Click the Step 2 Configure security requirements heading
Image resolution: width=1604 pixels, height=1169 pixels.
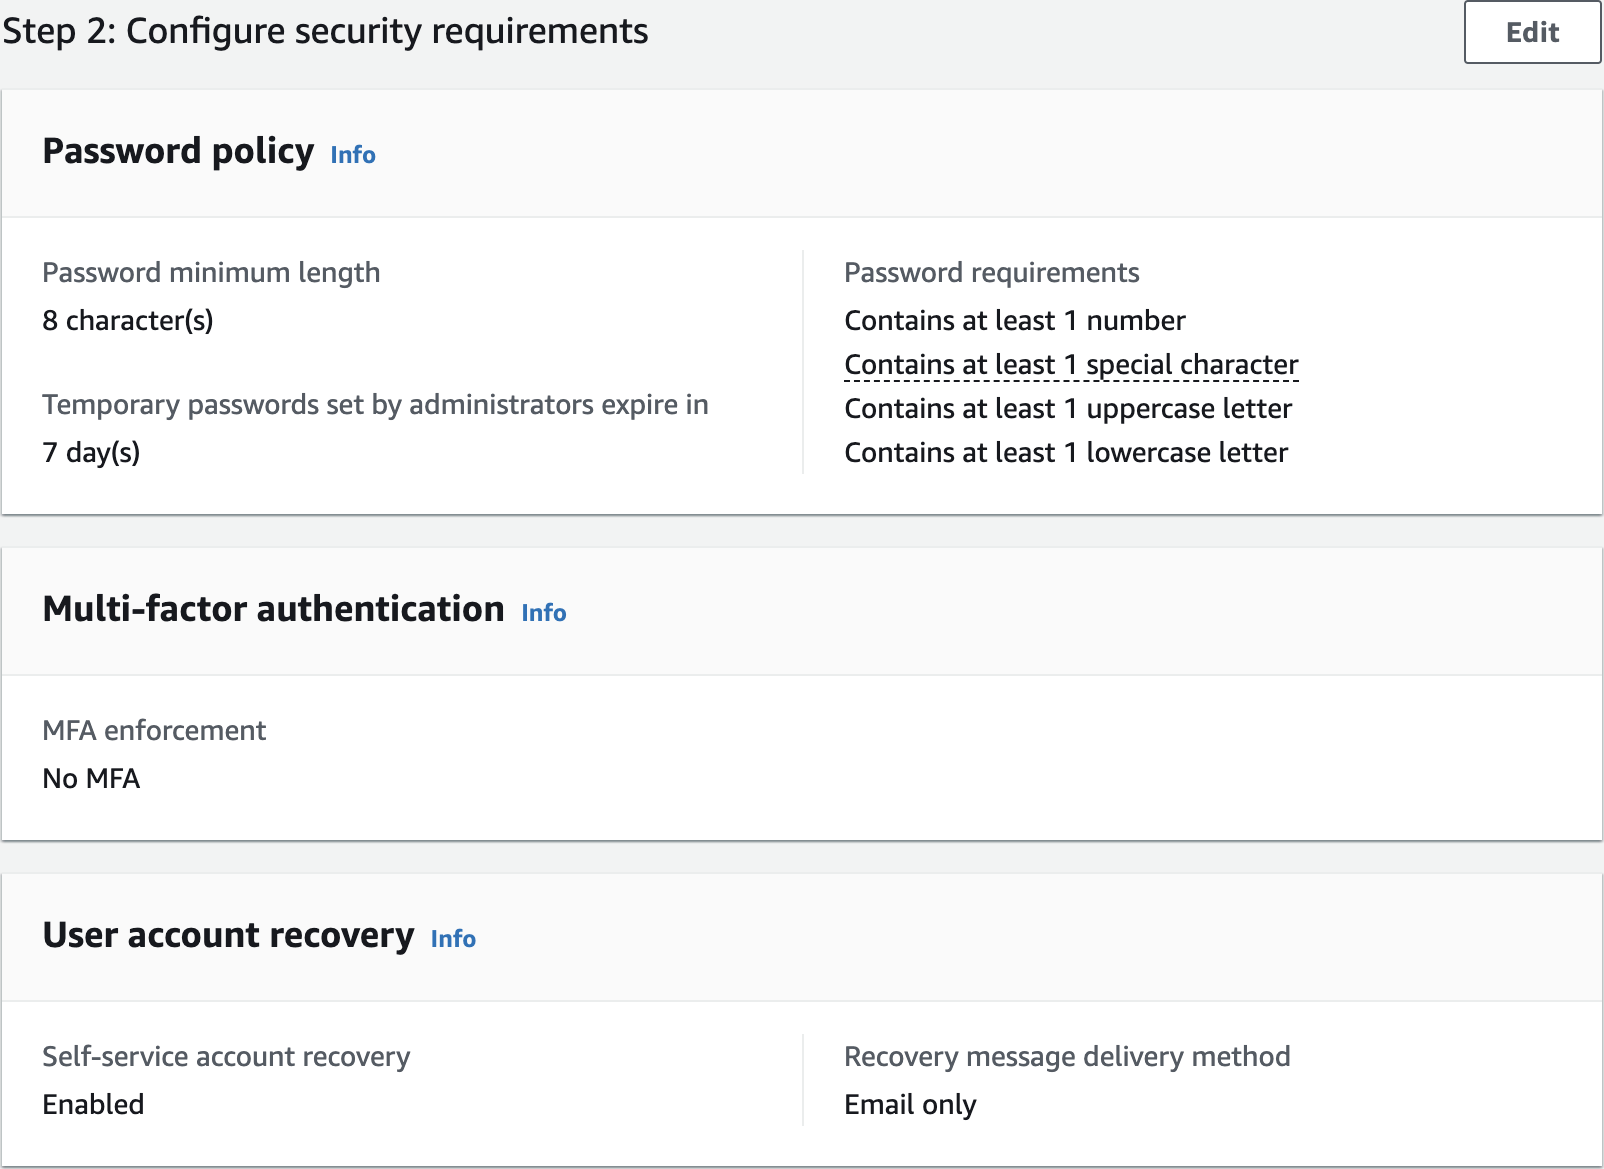(x=325, y=32)
